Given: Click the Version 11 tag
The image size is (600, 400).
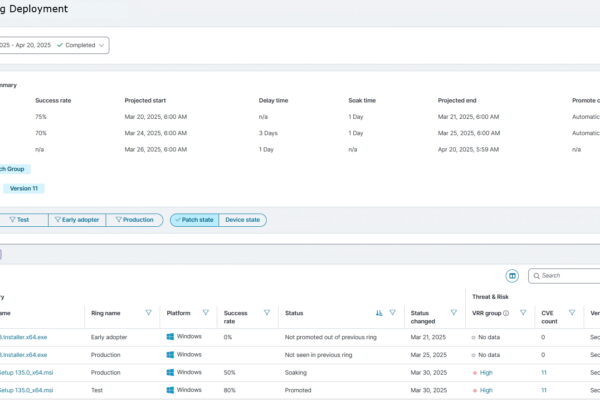Looking at the screenshot, I should click(x=24, y=188).
